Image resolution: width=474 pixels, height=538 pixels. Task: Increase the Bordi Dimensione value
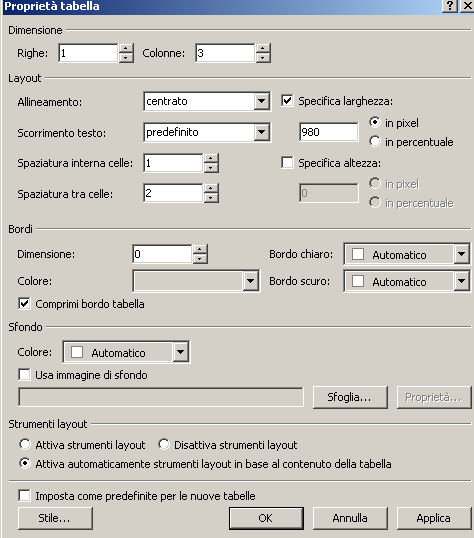200,249
